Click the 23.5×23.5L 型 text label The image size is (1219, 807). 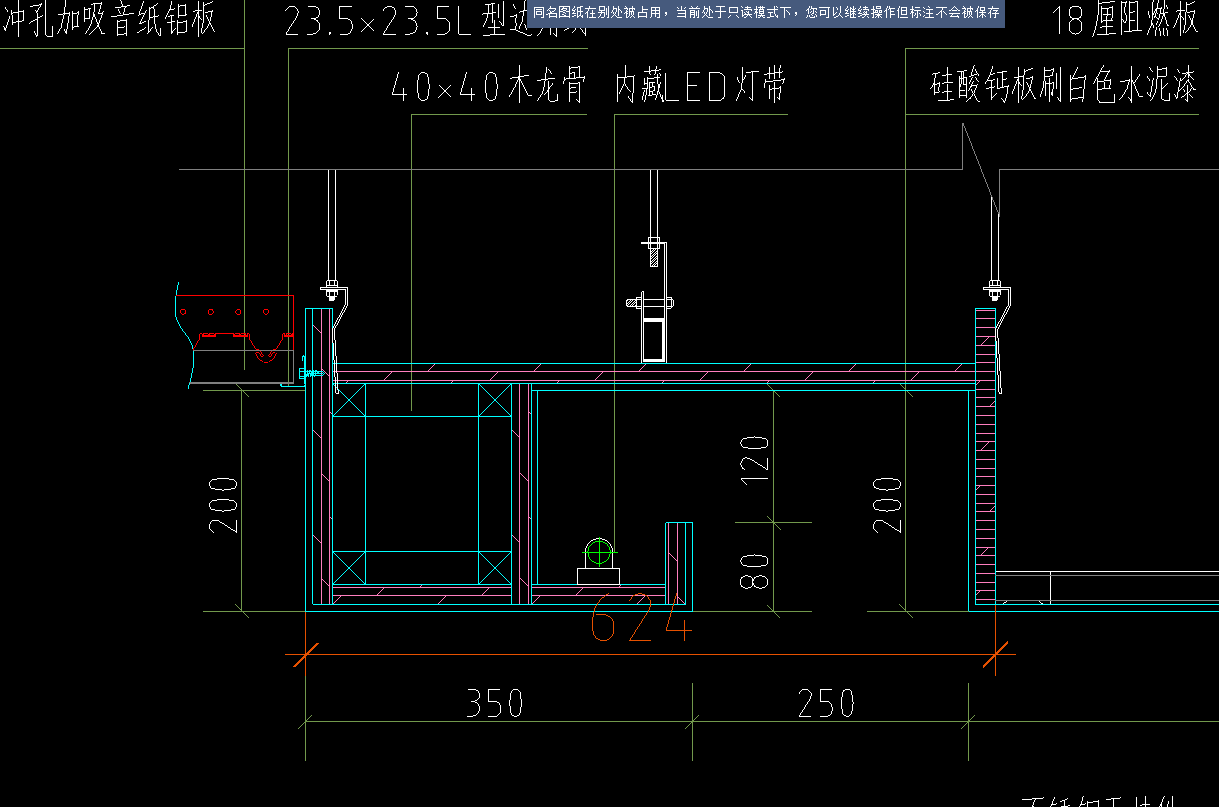[x=400, y=18]
